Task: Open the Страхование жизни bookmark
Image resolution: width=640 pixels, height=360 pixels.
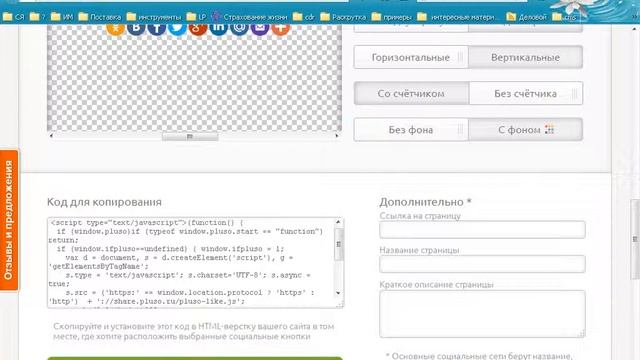Action: (x=249, y=17)
